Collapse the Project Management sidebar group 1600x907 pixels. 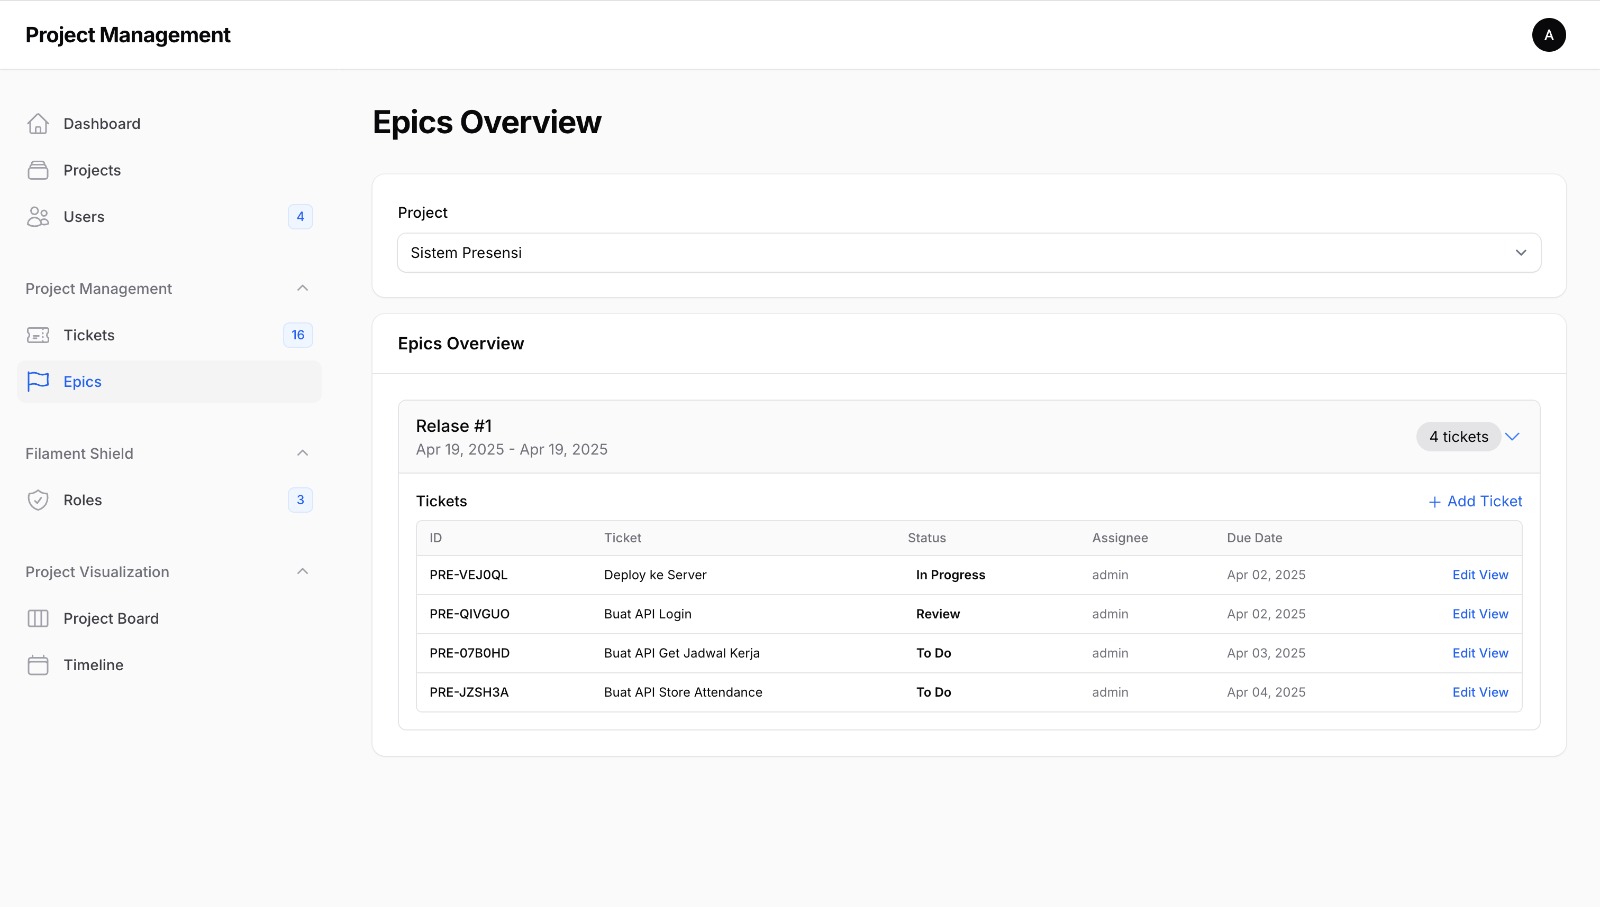pos(303,288)
